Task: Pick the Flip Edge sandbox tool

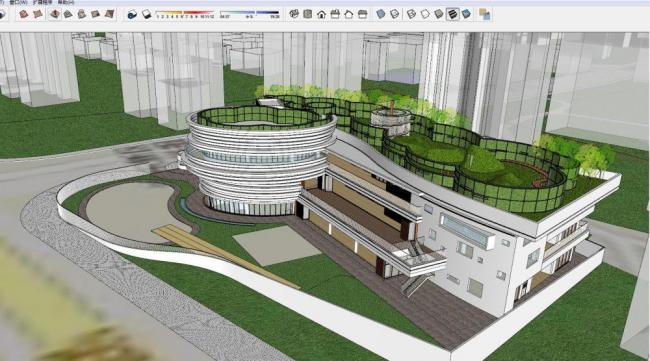Action: (x=109, y=15)
